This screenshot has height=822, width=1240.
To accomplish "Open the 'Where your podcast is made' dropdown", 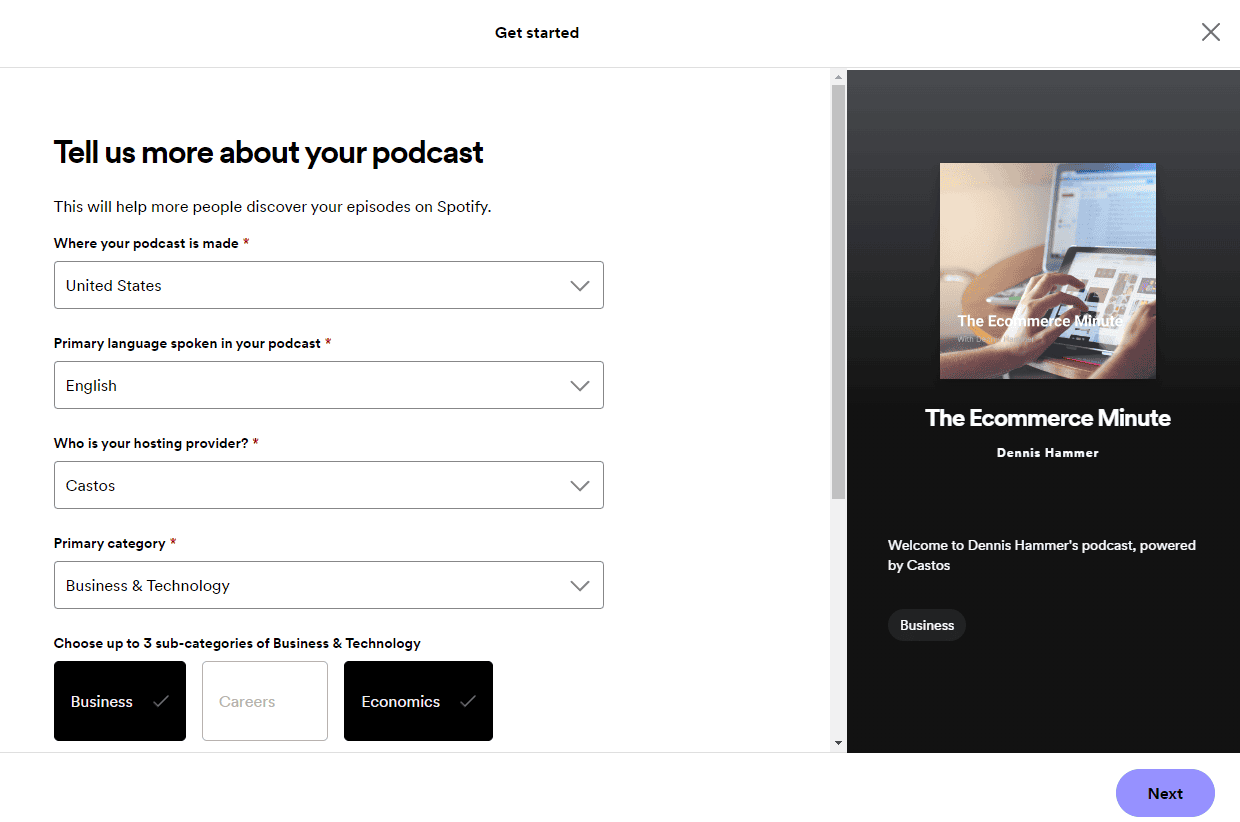I will click(x=329, y=285).
